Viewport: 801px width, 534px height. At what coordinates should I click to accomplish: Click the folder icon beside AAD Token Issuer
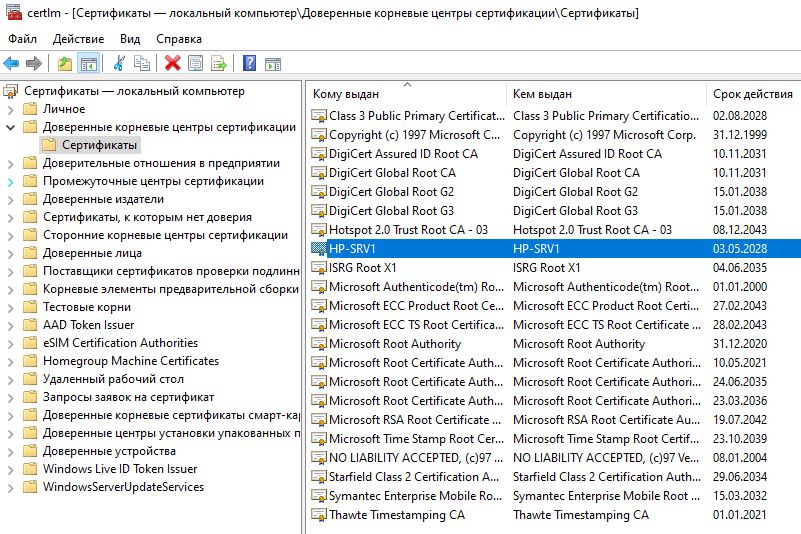(x=31, y=325)
